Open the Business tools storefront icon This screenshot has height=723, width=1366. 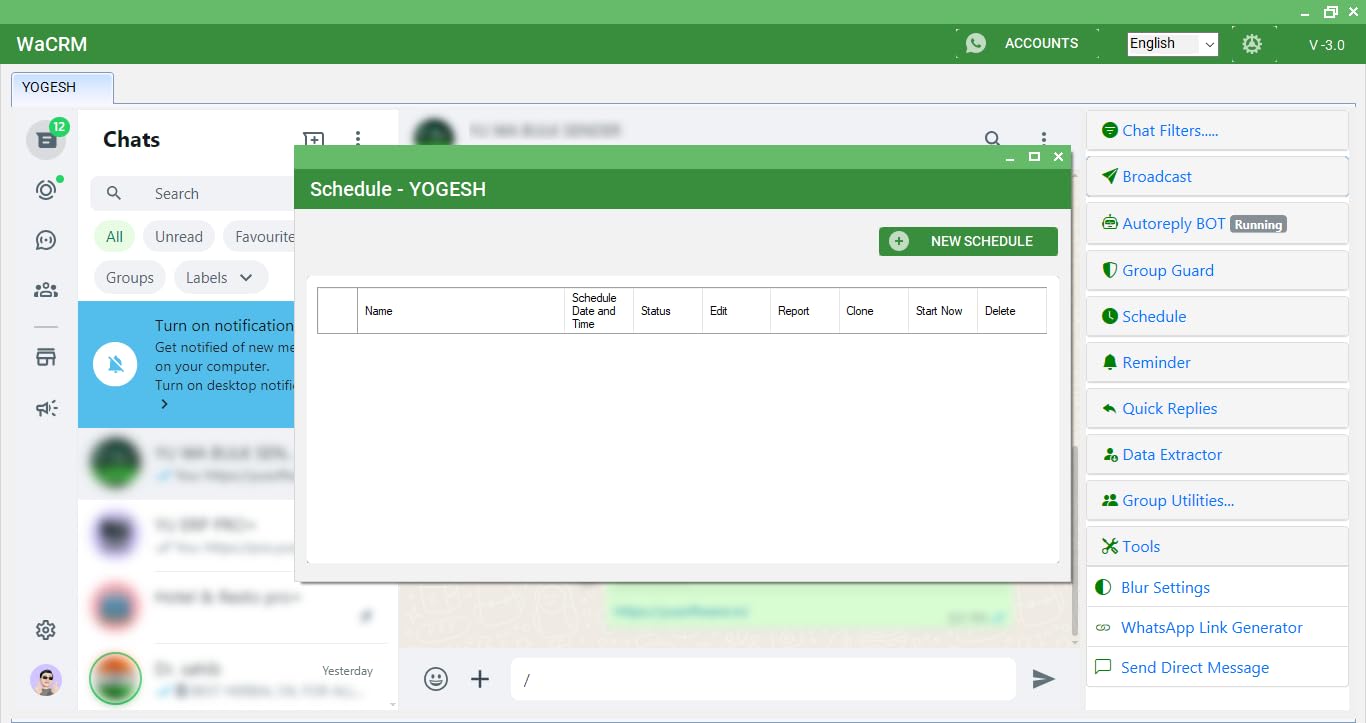click(46, 357)
